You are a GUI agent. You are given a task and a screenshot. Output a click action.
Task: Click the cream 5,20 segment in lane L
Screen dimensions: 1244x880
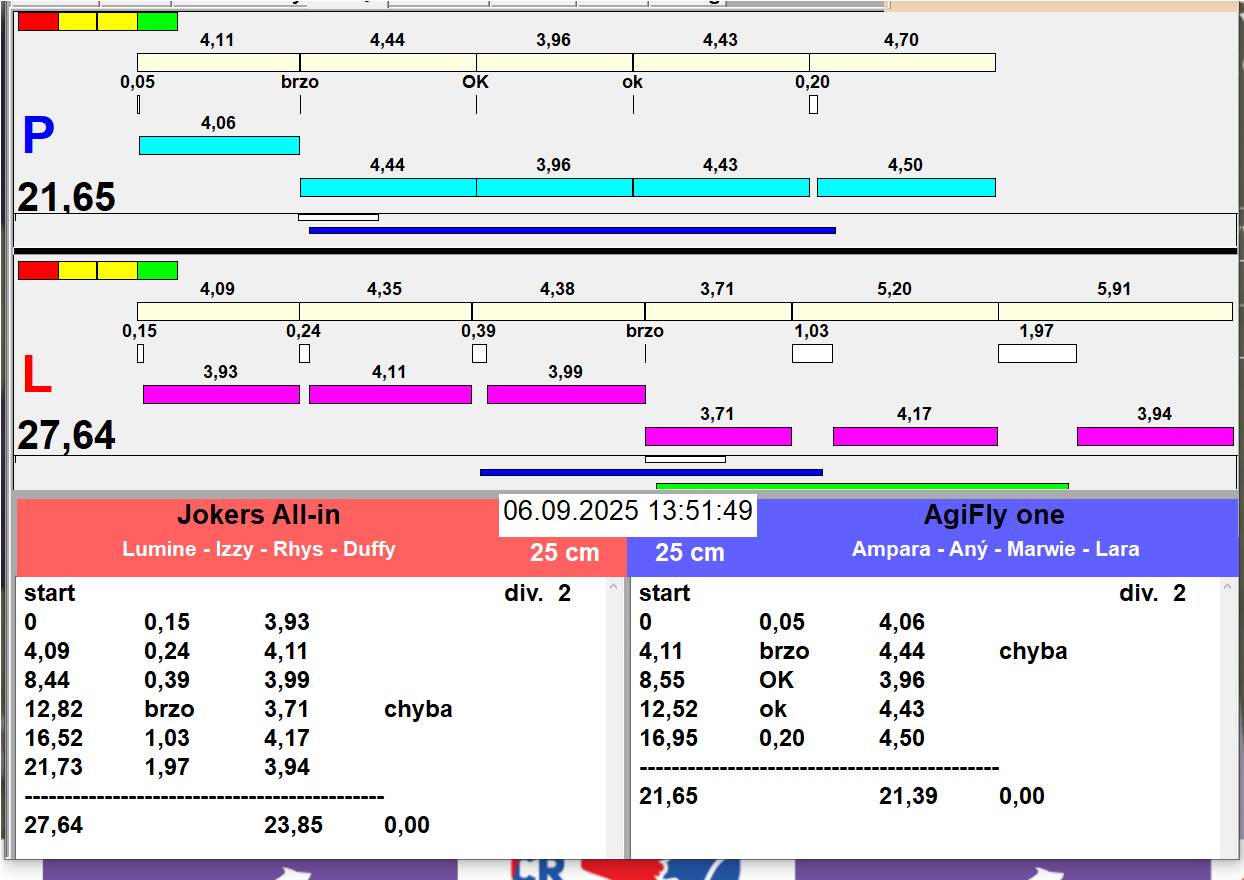click(x=895, y=311)
